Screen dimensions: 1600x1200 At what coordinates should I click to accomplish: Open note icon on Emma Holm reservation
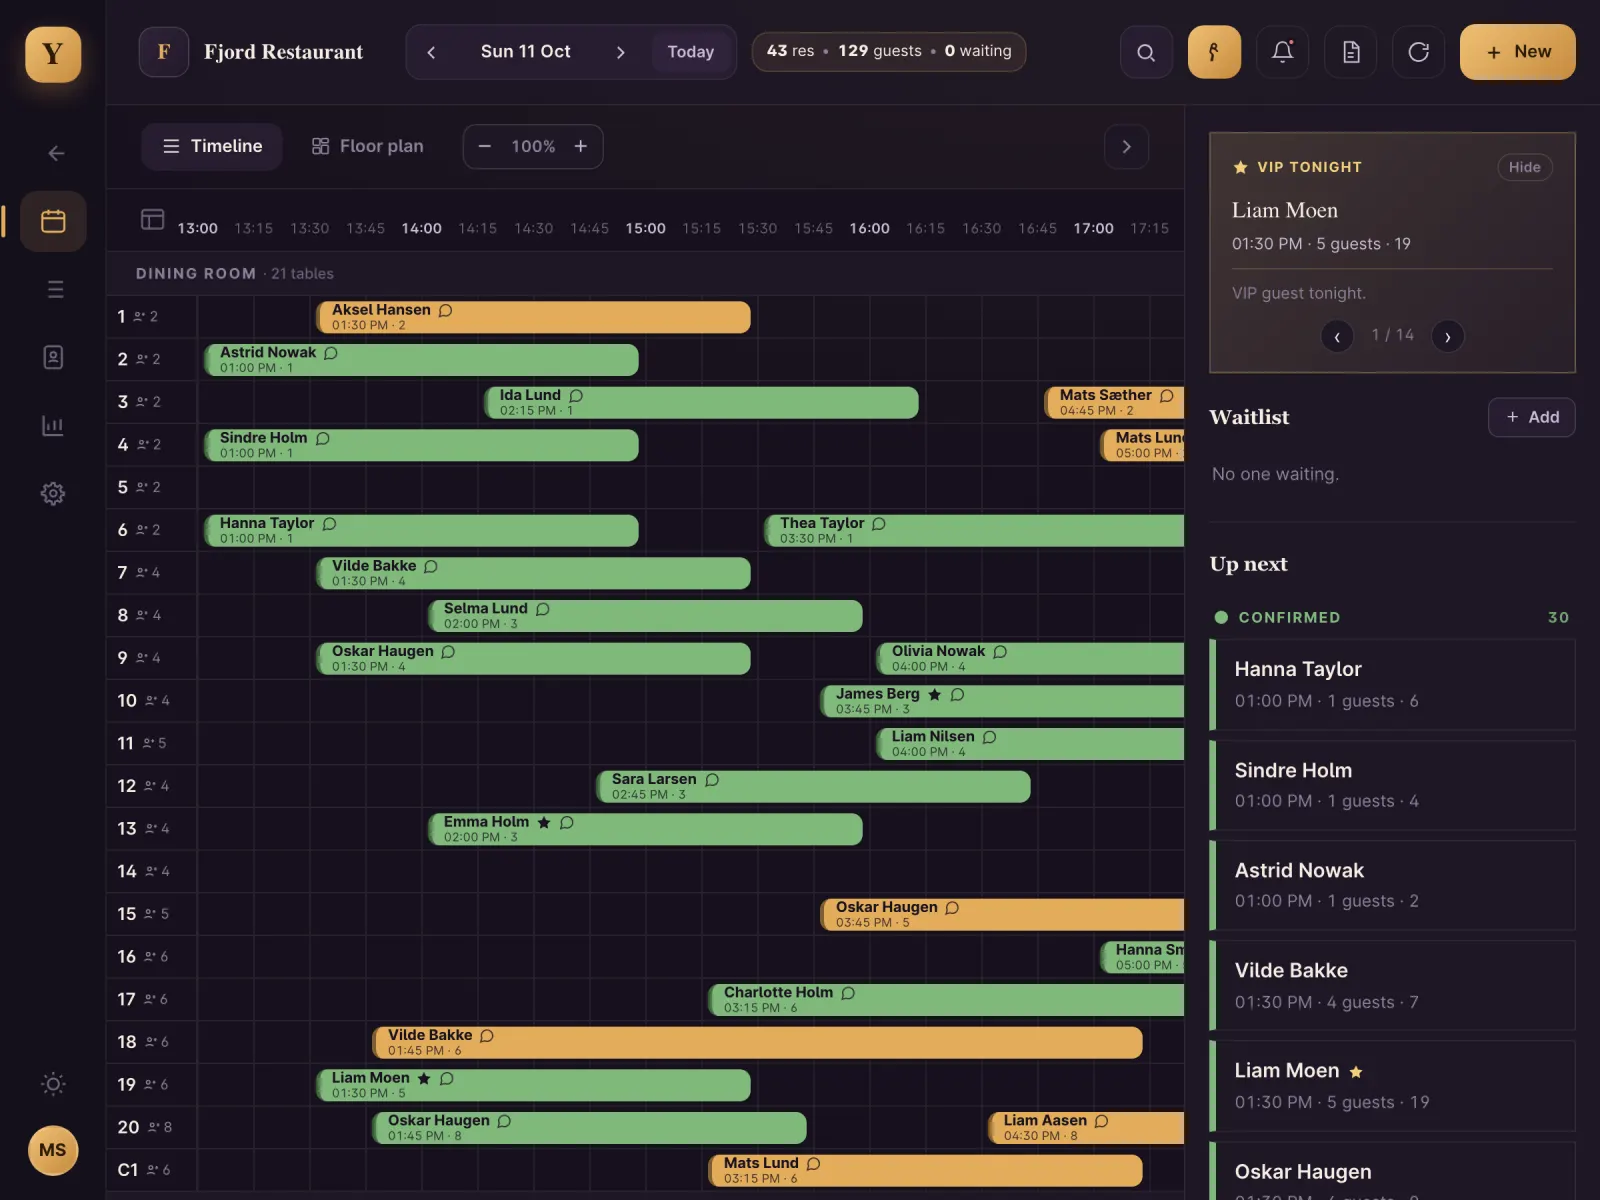click(x=567, y=822)
